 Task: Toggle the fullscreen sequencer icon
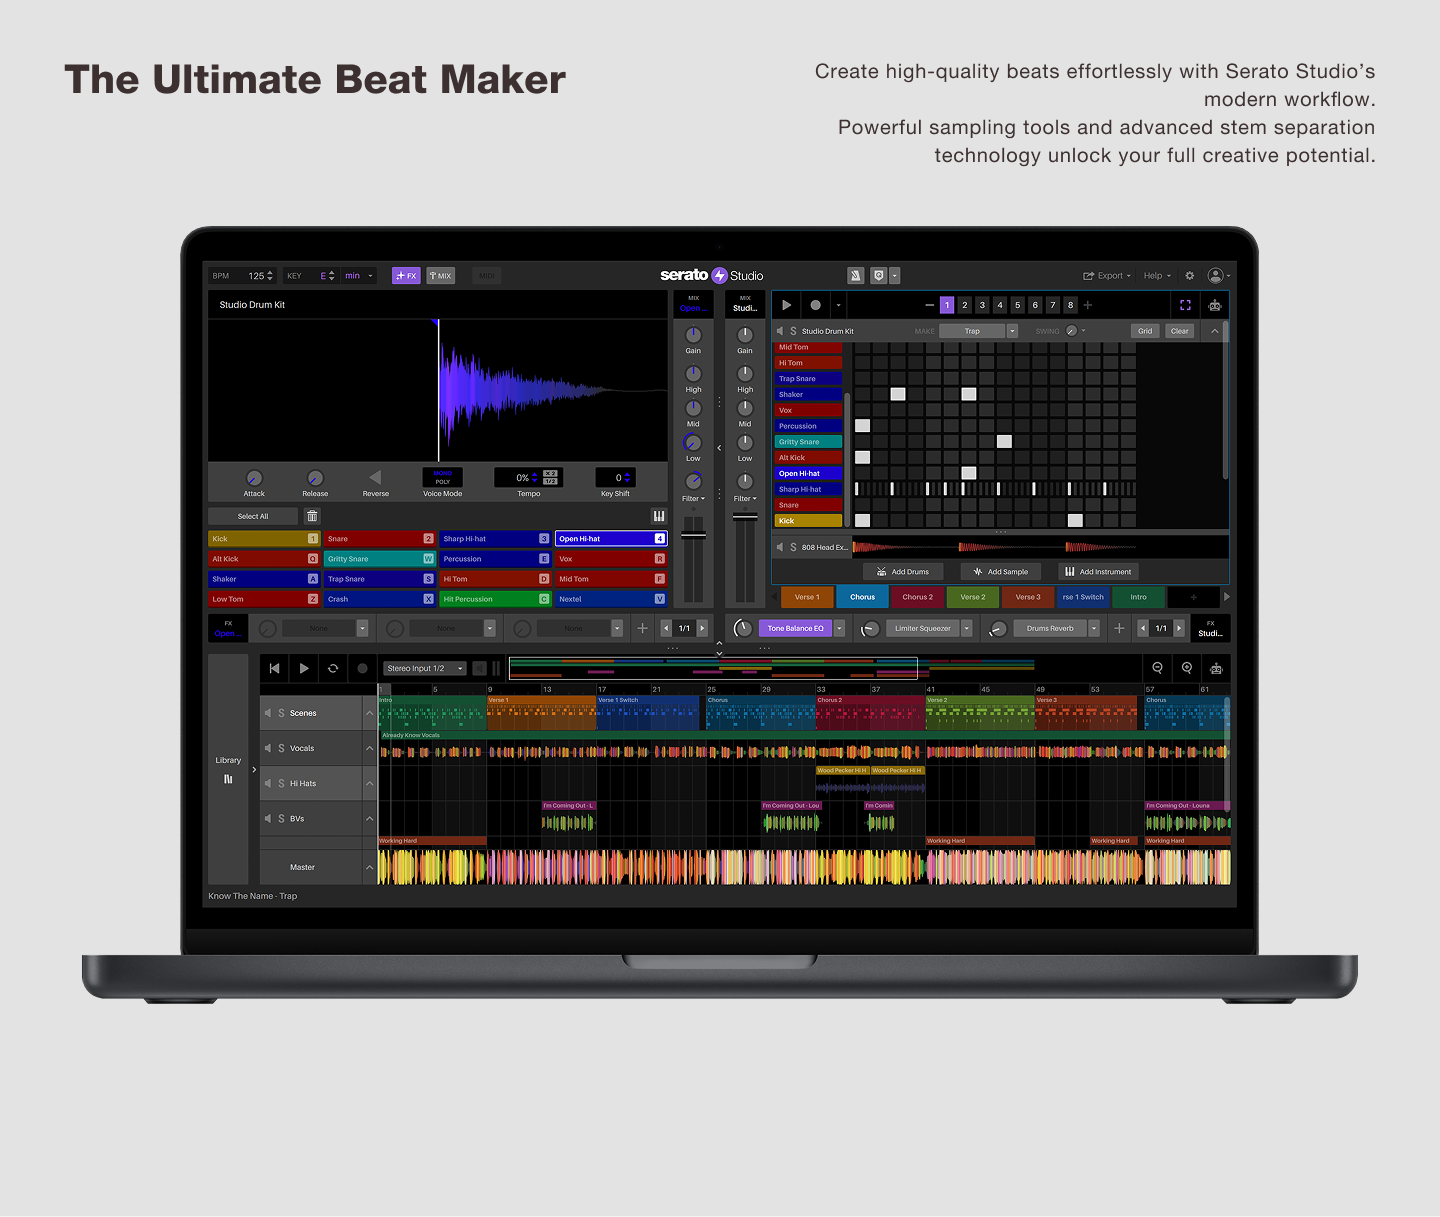1185,305
